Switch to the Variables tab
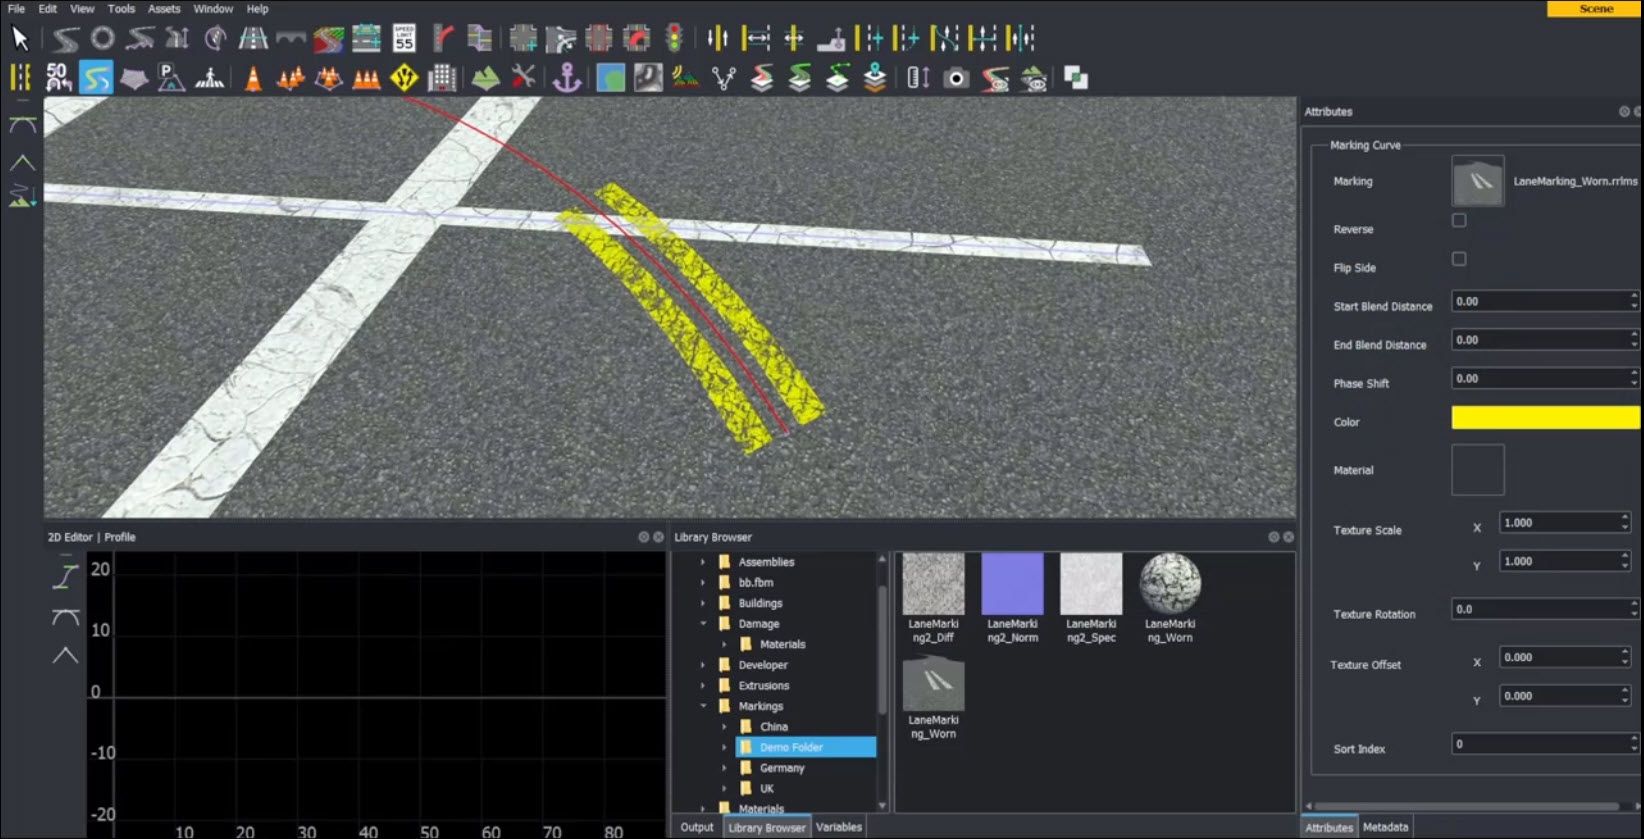Screen dimensions: 1644x839 coord(838,827)
